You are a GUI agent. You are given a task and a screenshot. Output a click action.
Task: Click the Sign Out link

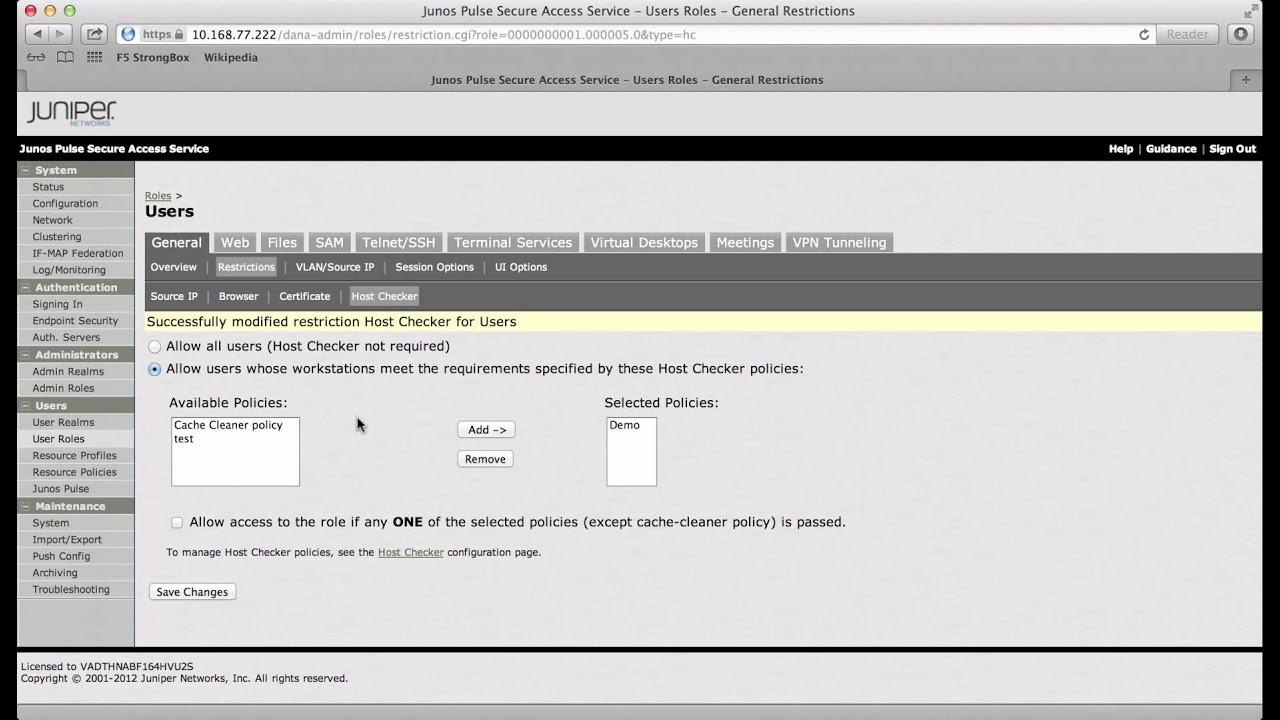click(1232, 149)
